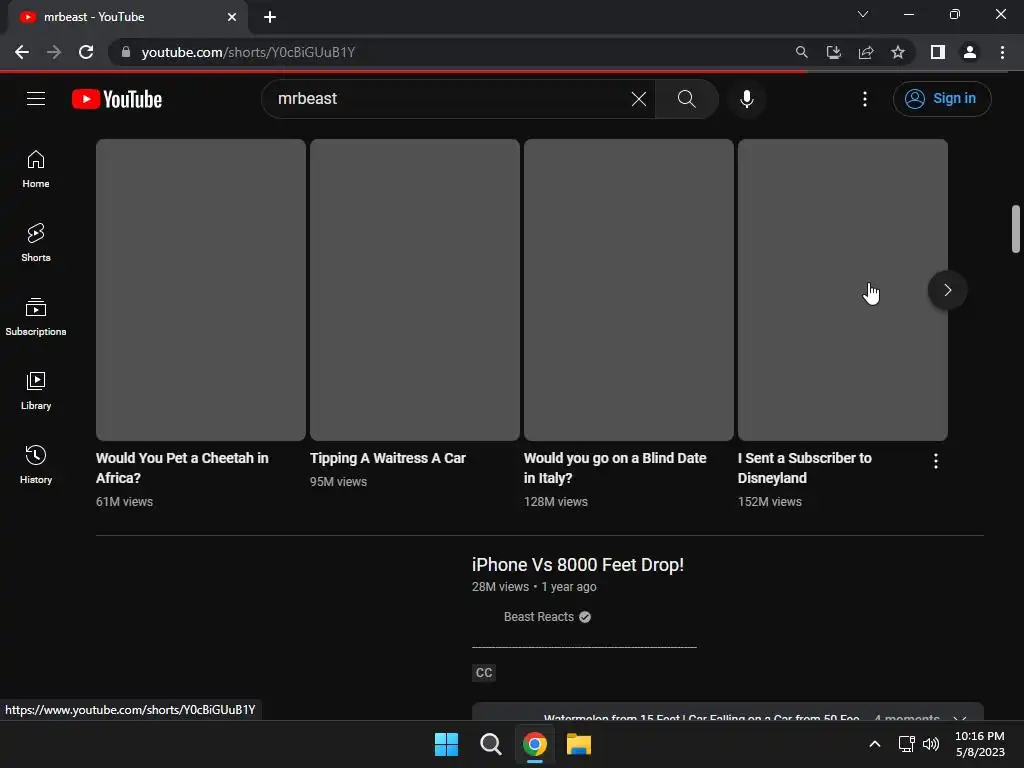The height and width of the screenshot is (768, 1024).
Task: Open Cheetah in Africa short thumbnail
Action: (200, 290)
